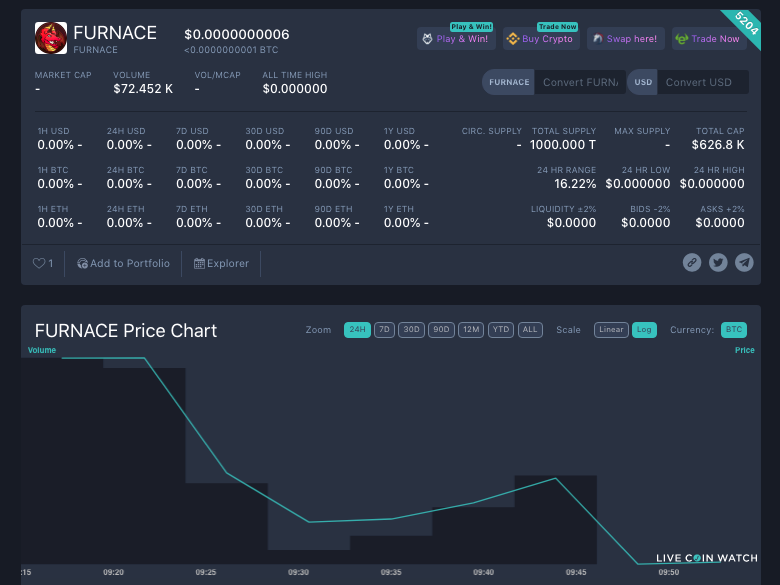Screen dimensions: 780x585
Task: Click the FURNACE Price Chart heading
Action: coord(126,331)
